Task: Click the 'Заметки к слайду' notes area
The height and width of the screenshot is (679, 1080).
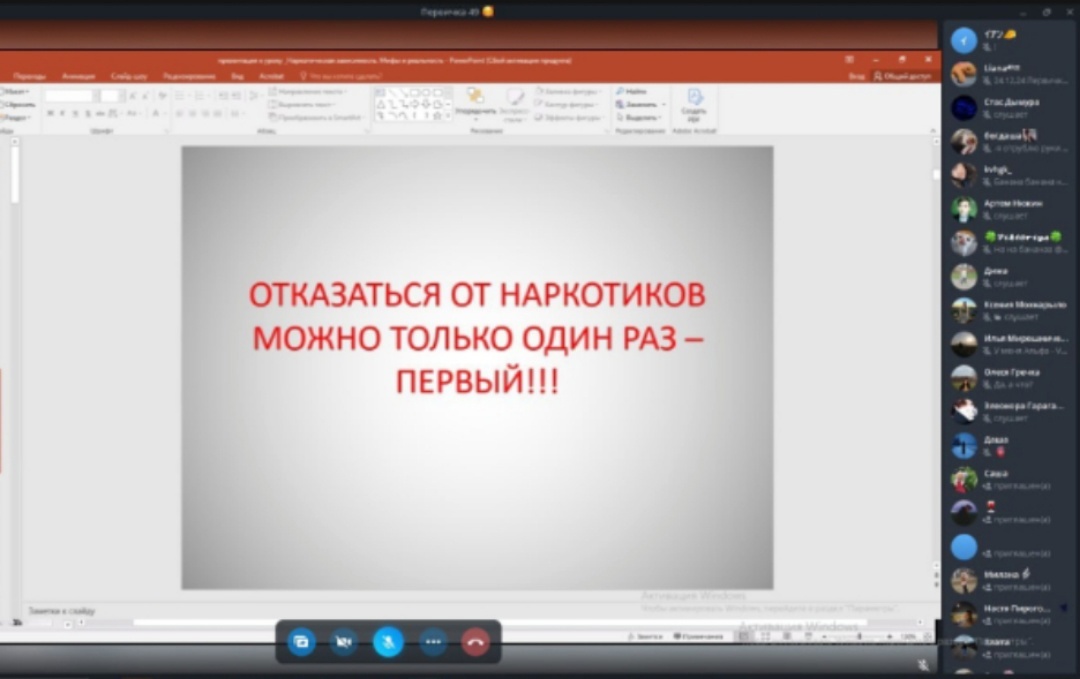Action: point(62,610)
